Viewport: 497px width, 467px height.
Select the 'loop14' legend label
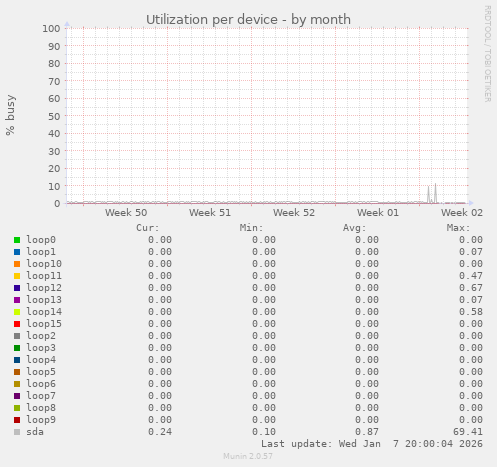click(44, 312)
